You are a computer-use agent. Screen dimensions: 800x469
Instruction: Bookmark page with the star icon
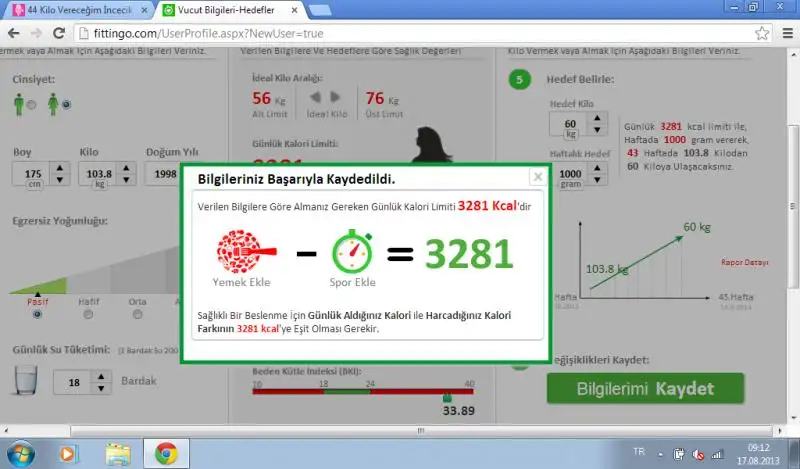762,32
